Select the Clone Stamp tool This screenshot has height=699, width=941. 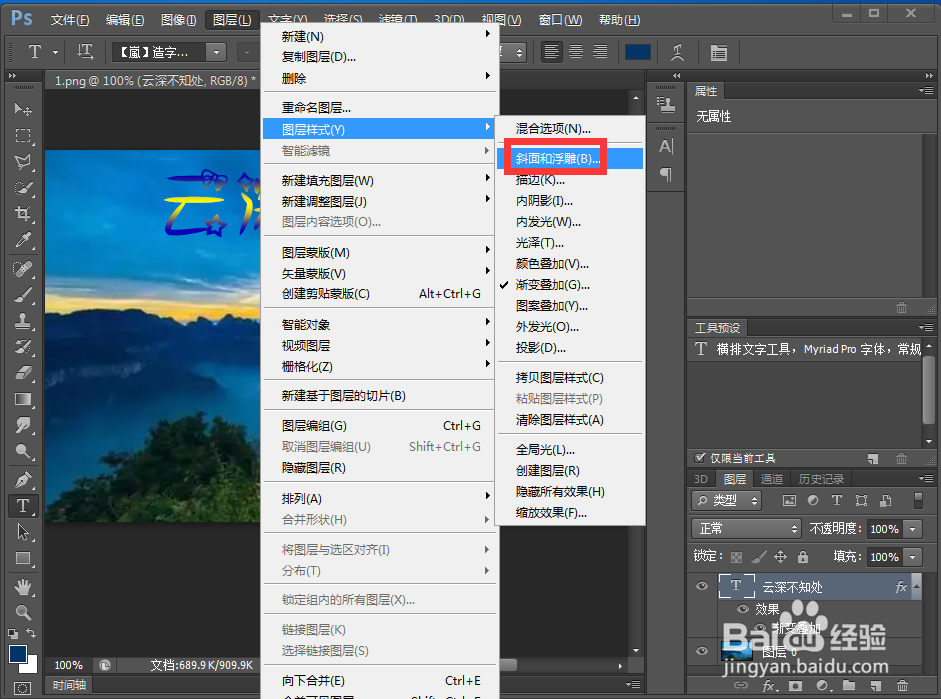click(x=23, y=321)
